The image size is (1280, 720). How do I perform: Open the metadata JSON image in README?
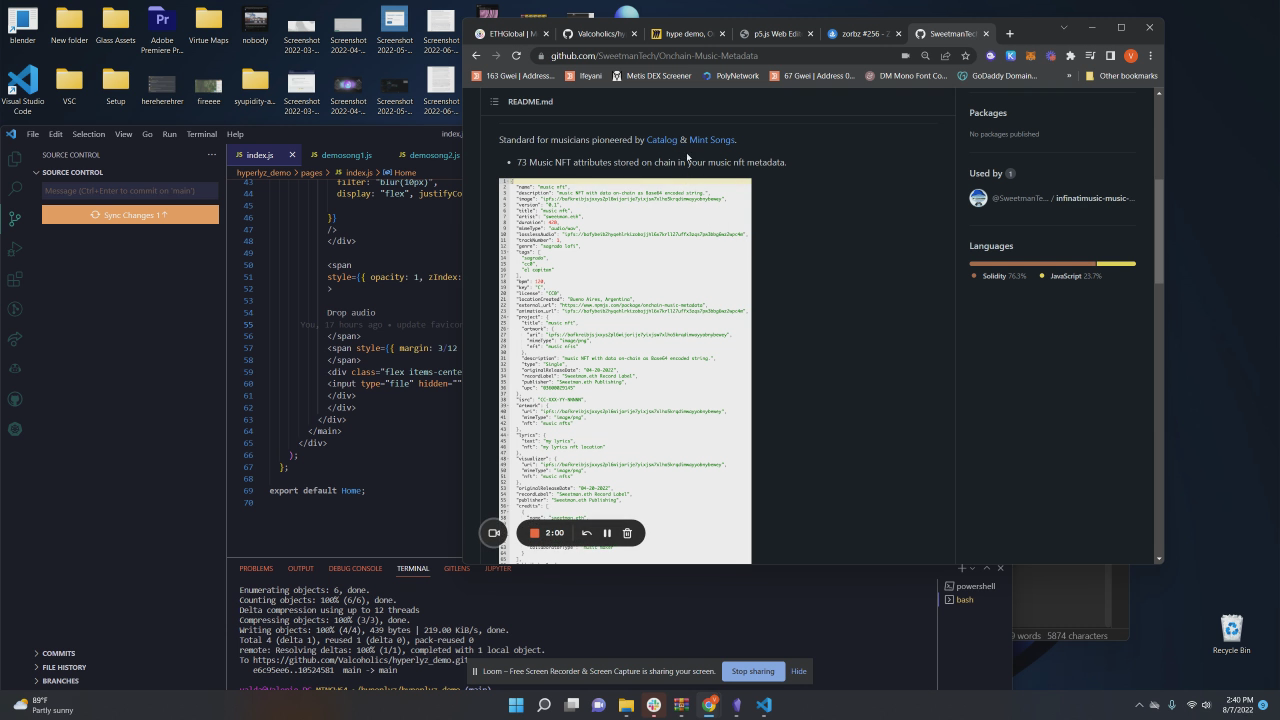click(625, 371)
